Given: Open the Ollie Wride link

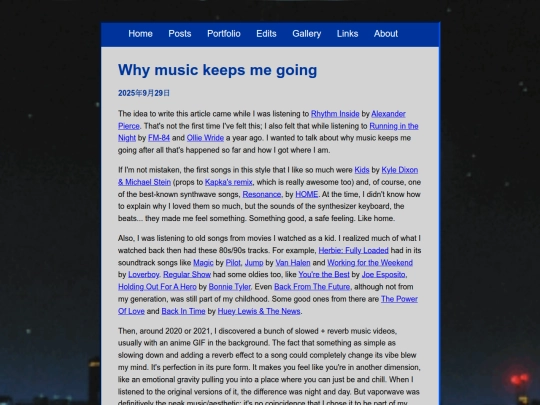Looking at the screenshot, I should (205, 138).
